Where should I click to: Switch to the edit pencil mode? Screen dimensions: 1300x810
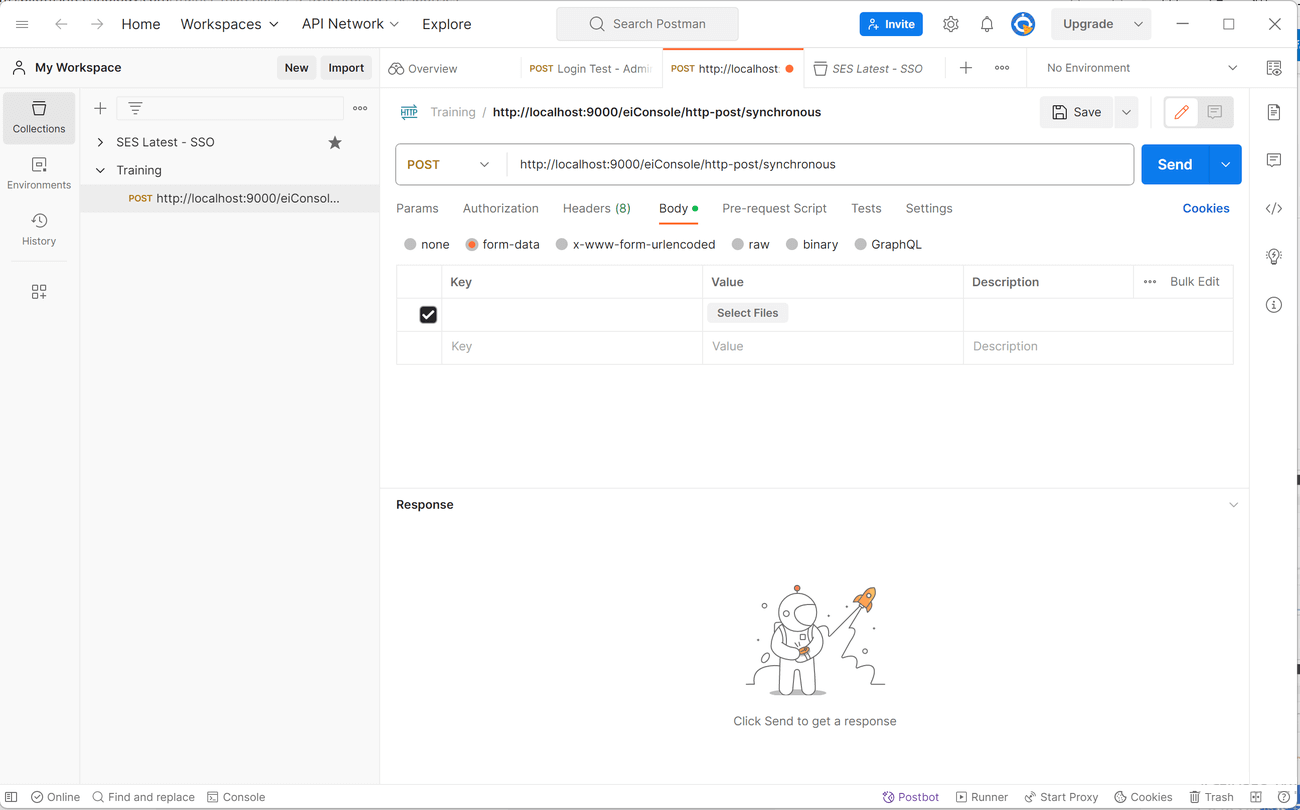pos(1181,112)
